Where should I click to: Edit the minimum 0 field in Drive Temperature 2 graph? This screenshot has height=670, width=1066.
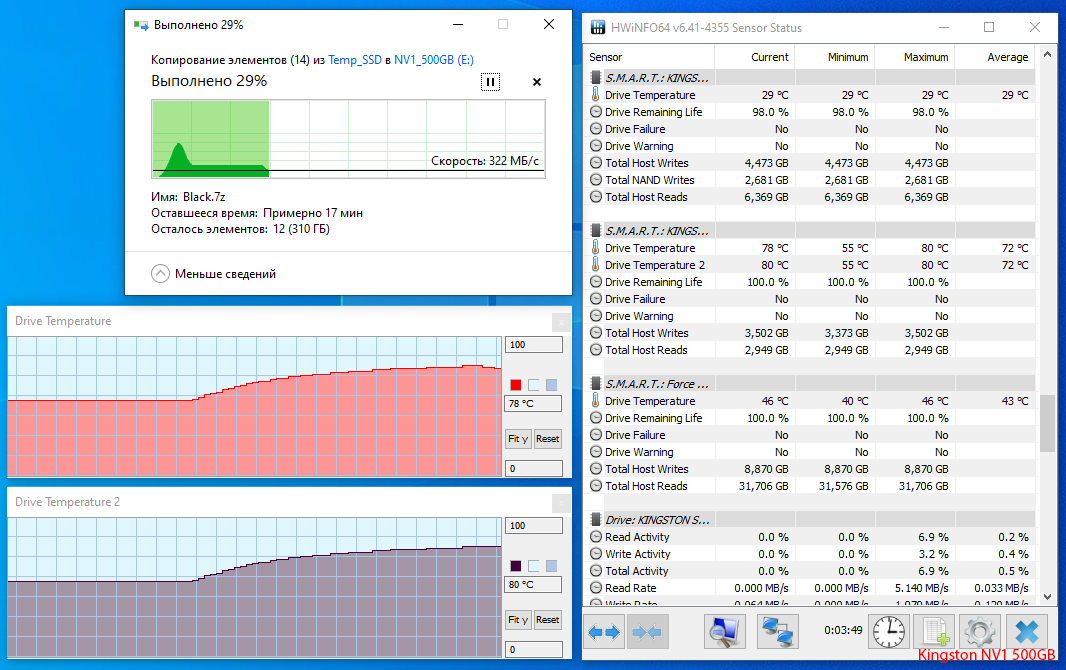point(534,649)
